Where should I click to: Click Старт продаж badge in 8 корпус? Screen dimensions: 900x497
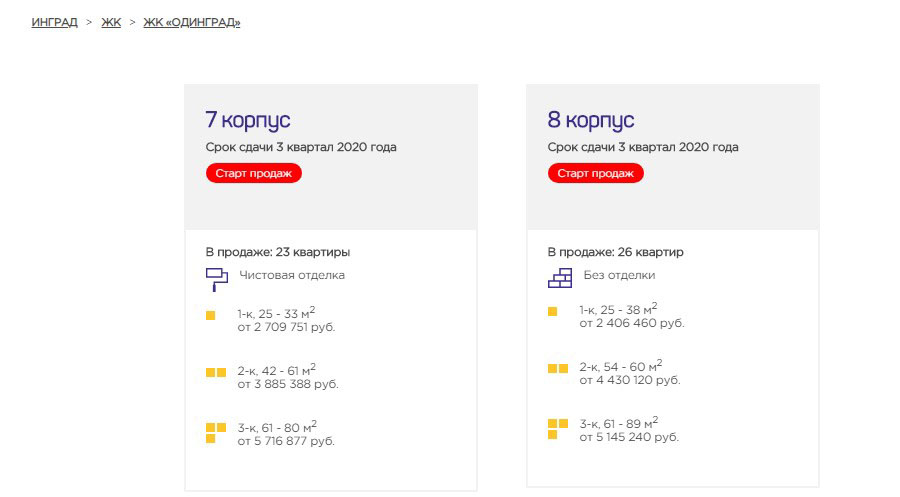coord(596,173)
